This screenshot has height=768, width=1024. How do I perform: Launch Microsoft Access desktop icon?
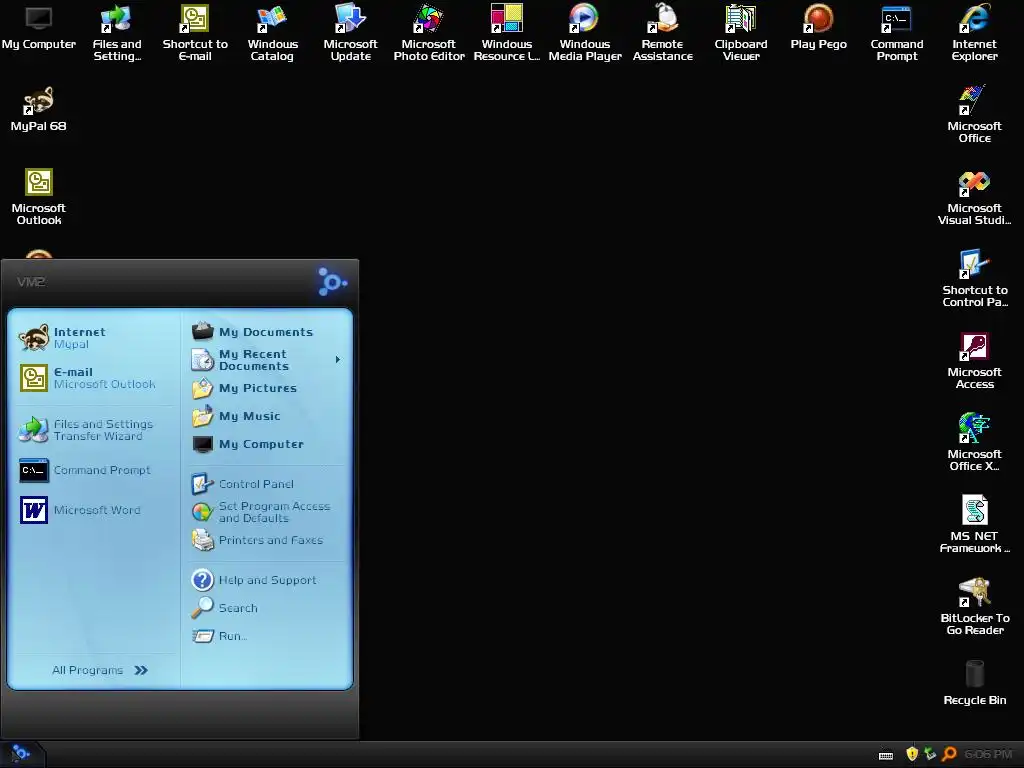[974, 361]
